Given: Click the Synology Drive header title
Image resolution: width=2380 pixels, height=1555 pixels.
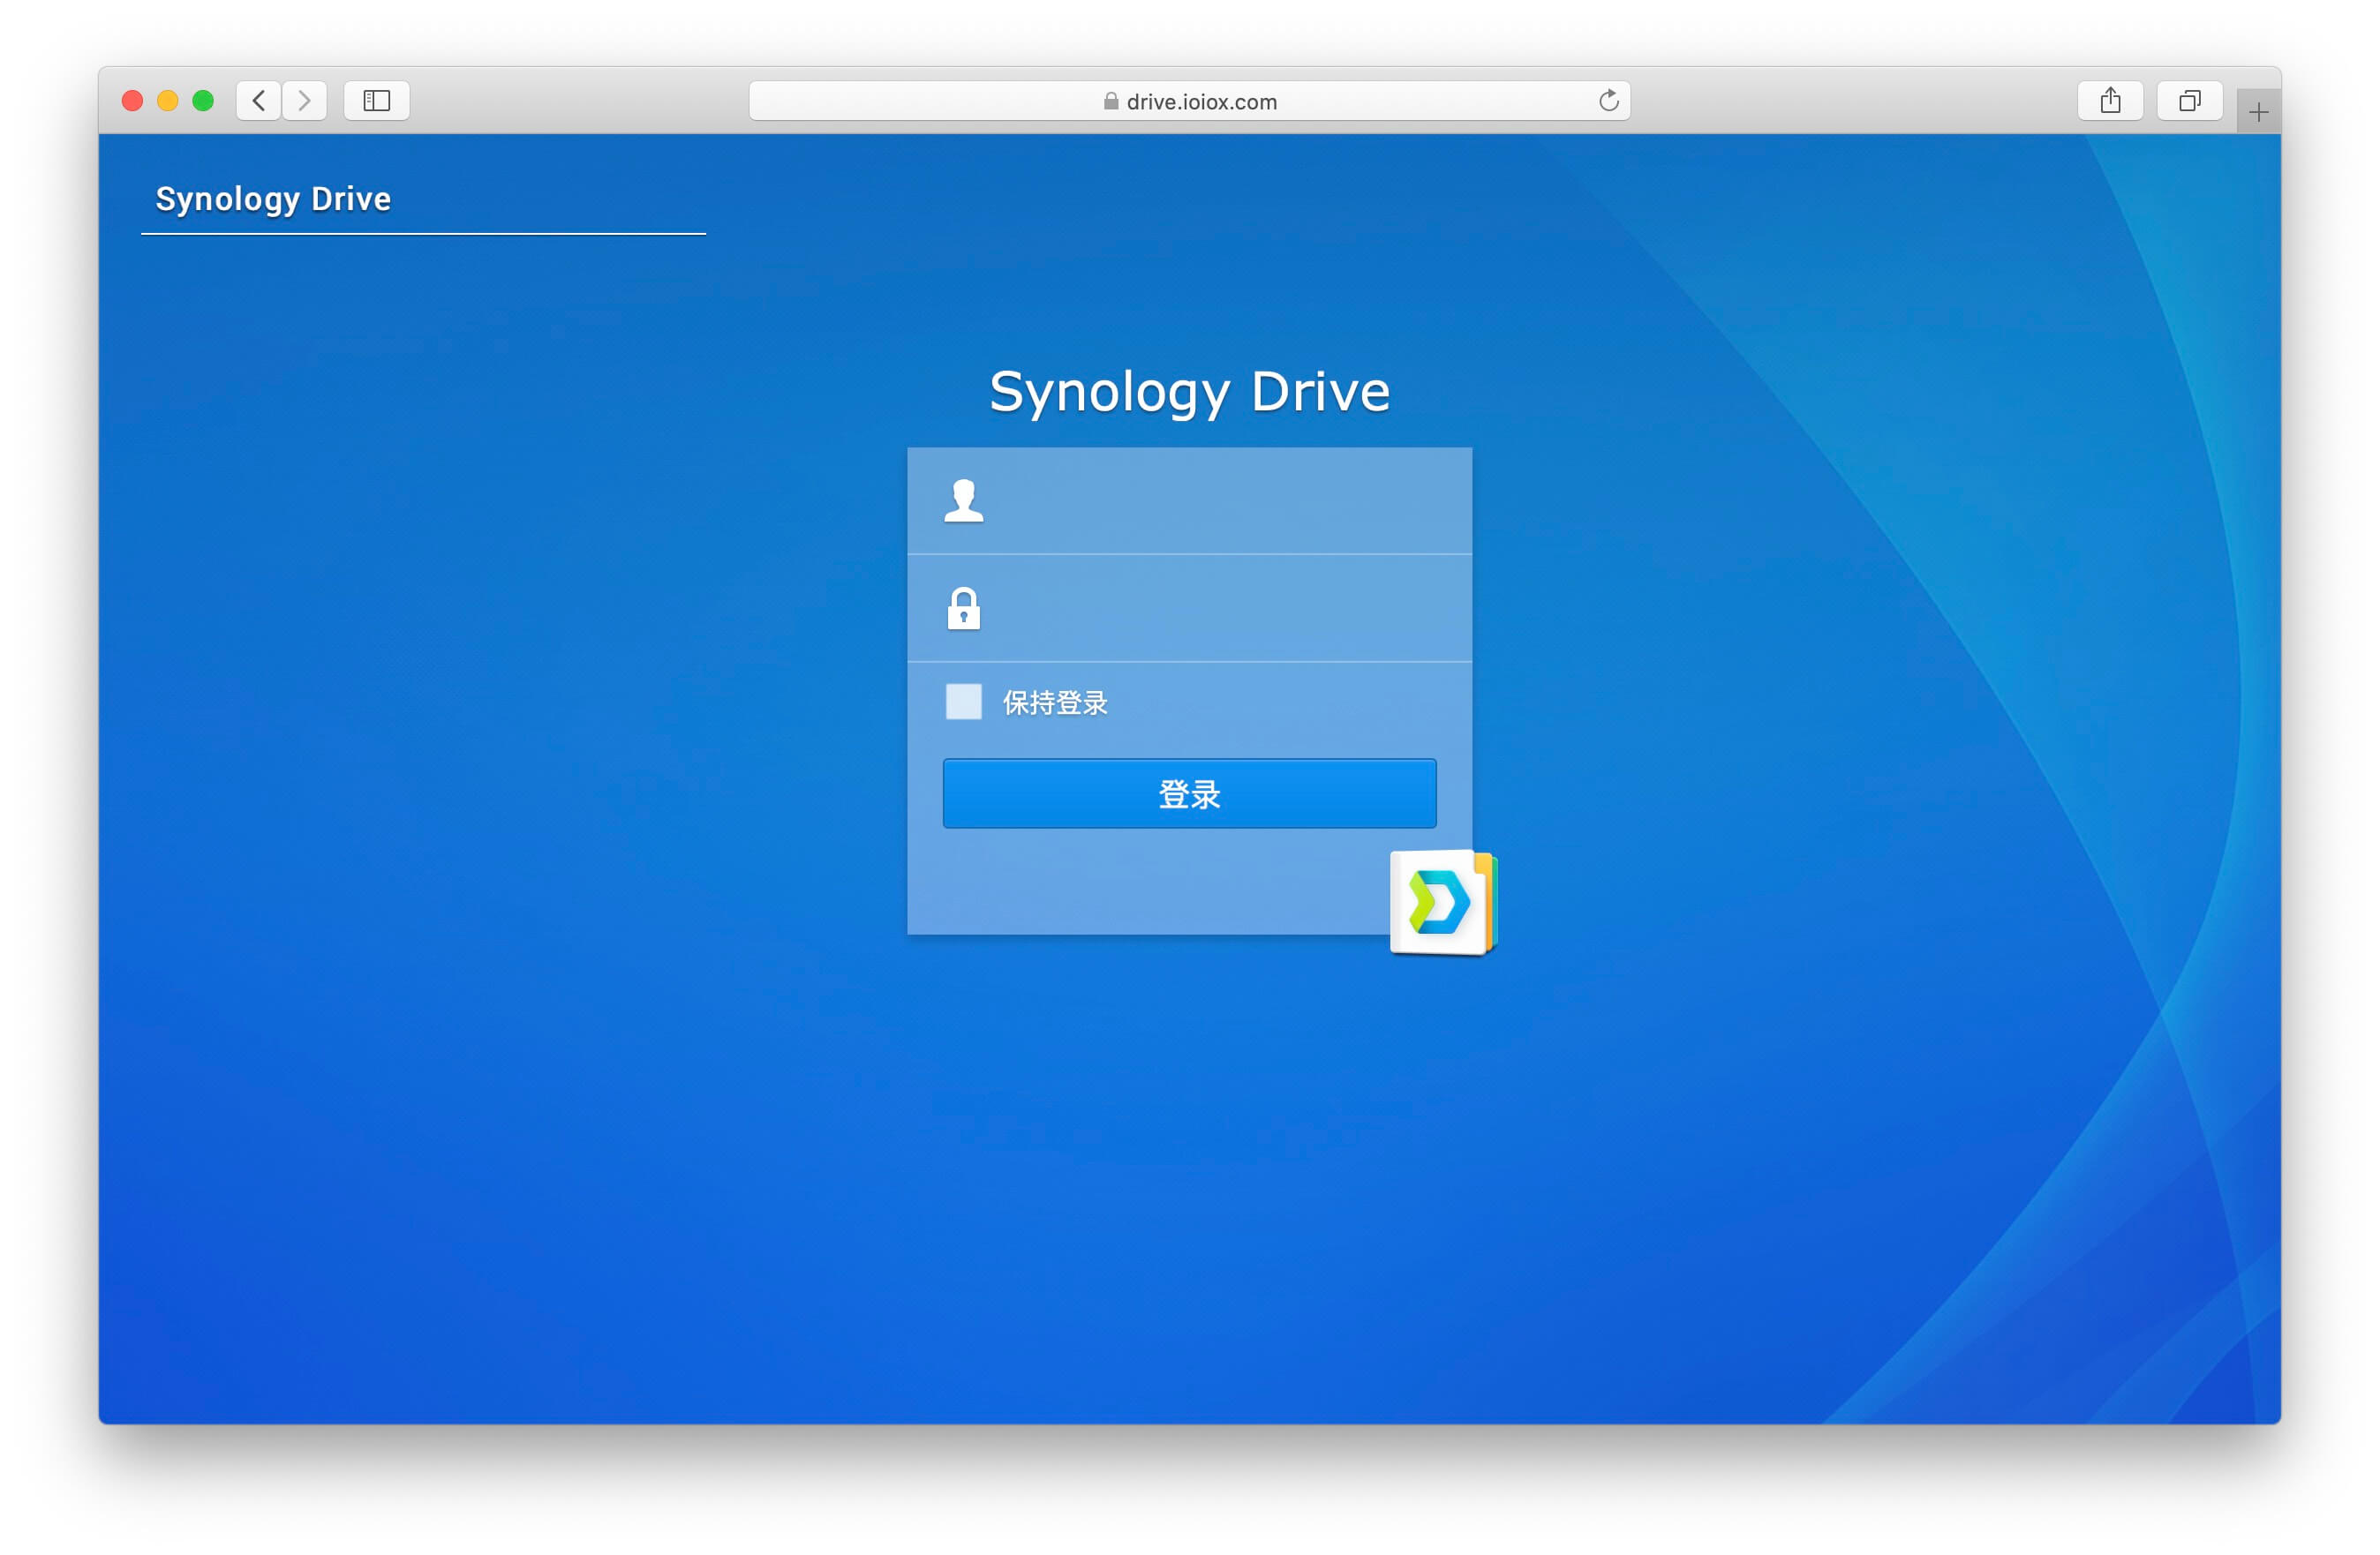Looking at the screenshot, I should click(273, 199).
